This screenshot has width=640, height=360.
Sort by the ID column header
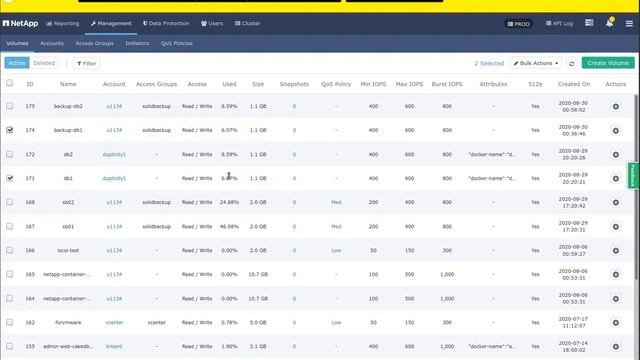pos(30,84)
